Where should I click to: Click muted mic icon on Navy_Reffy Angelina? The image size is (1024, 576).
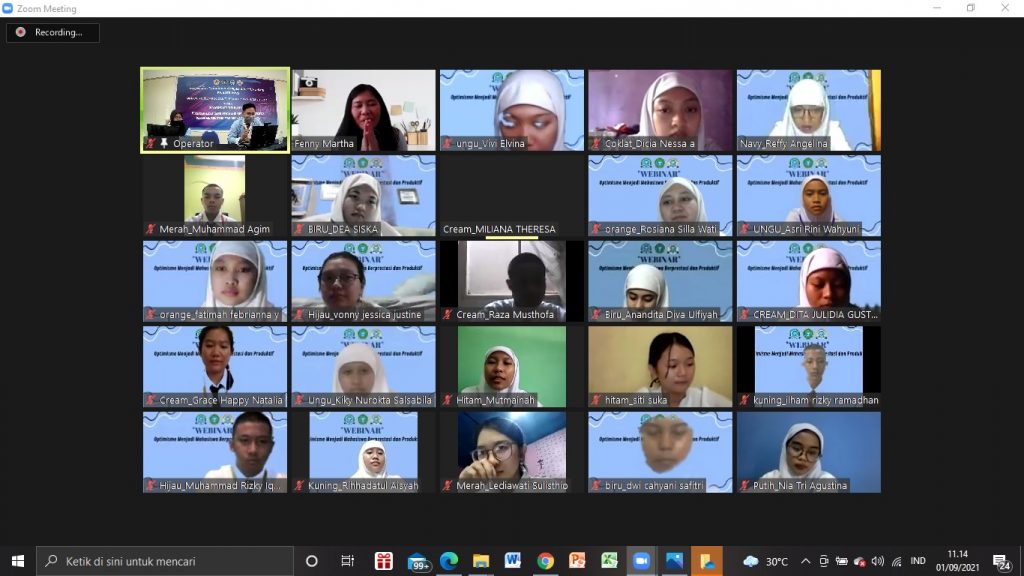[745, 144]
